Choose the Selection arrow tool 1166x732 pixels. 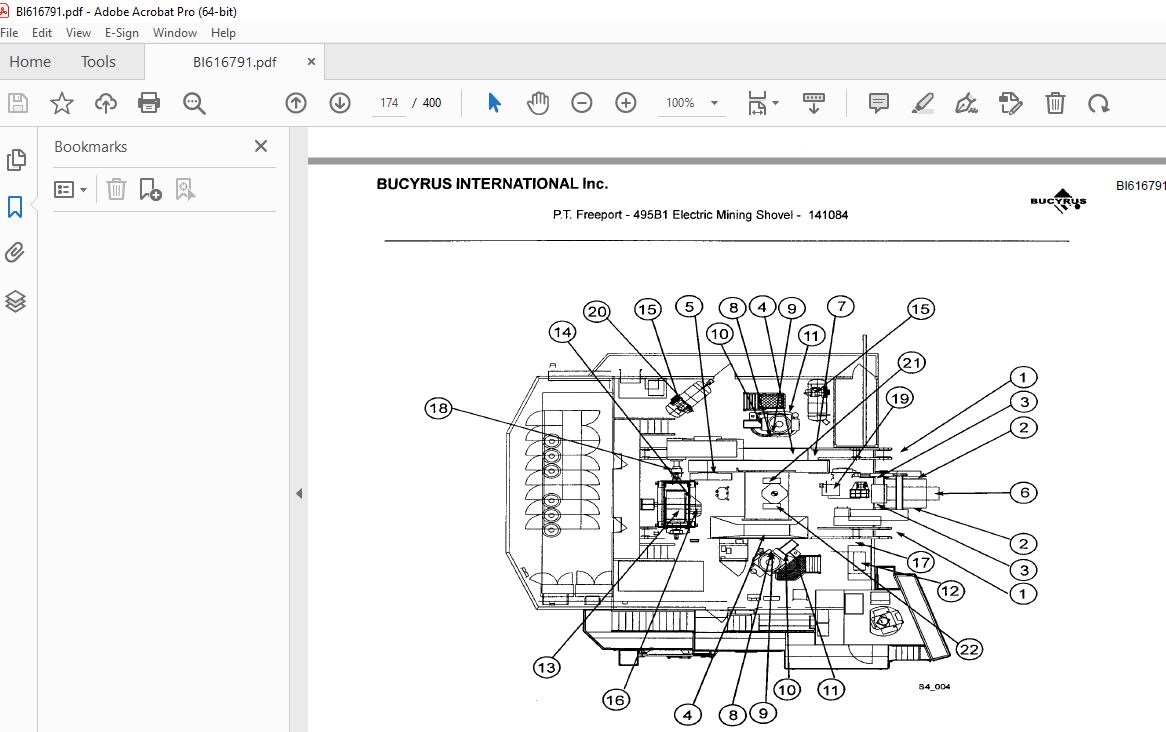click(495, 103)
